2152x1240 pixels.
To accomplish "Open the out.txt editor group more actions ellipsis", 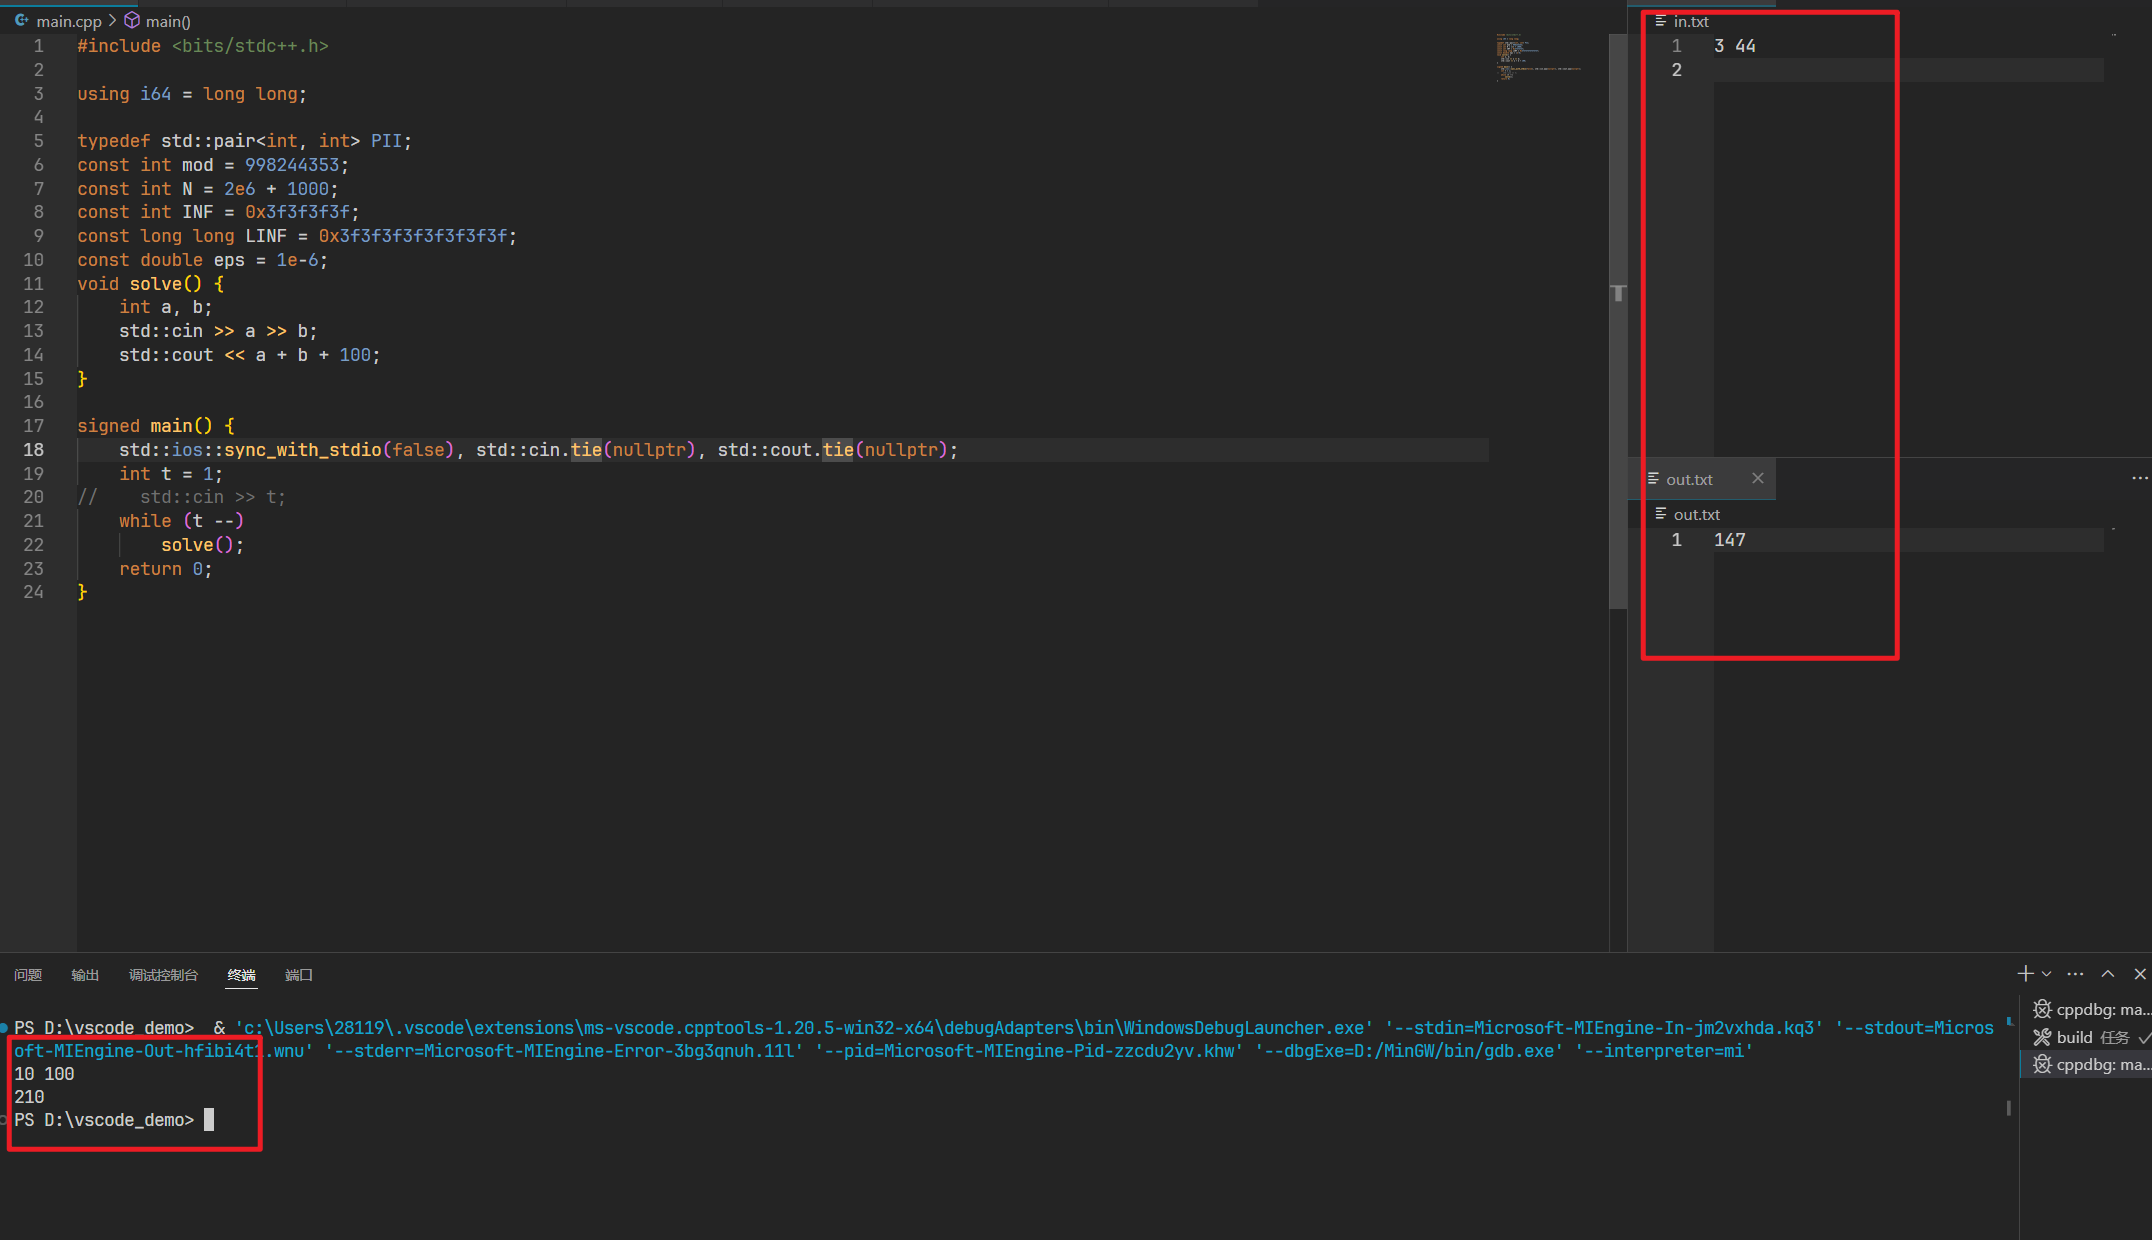I will pos(2139,478).
